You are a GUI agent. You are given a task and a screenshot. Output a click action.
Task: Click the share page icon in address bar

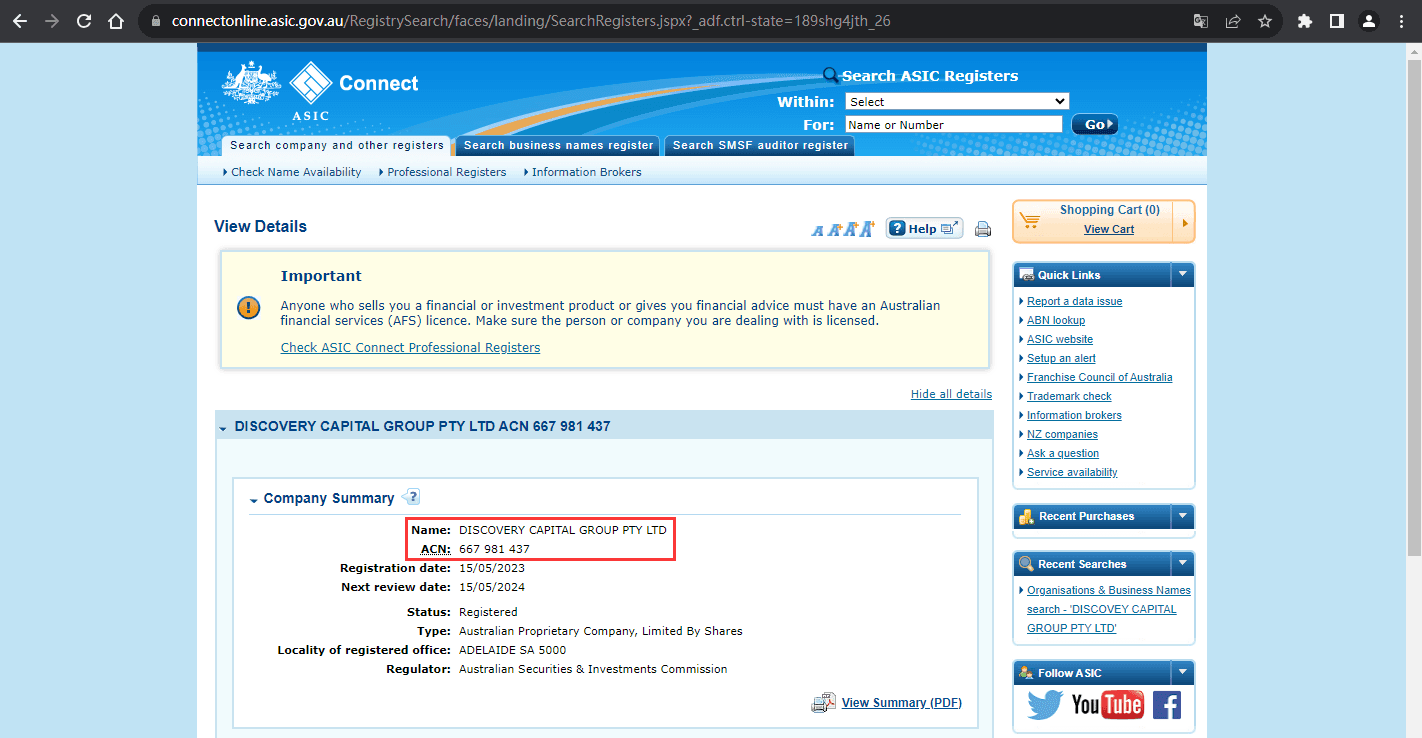pos(1233,21)
